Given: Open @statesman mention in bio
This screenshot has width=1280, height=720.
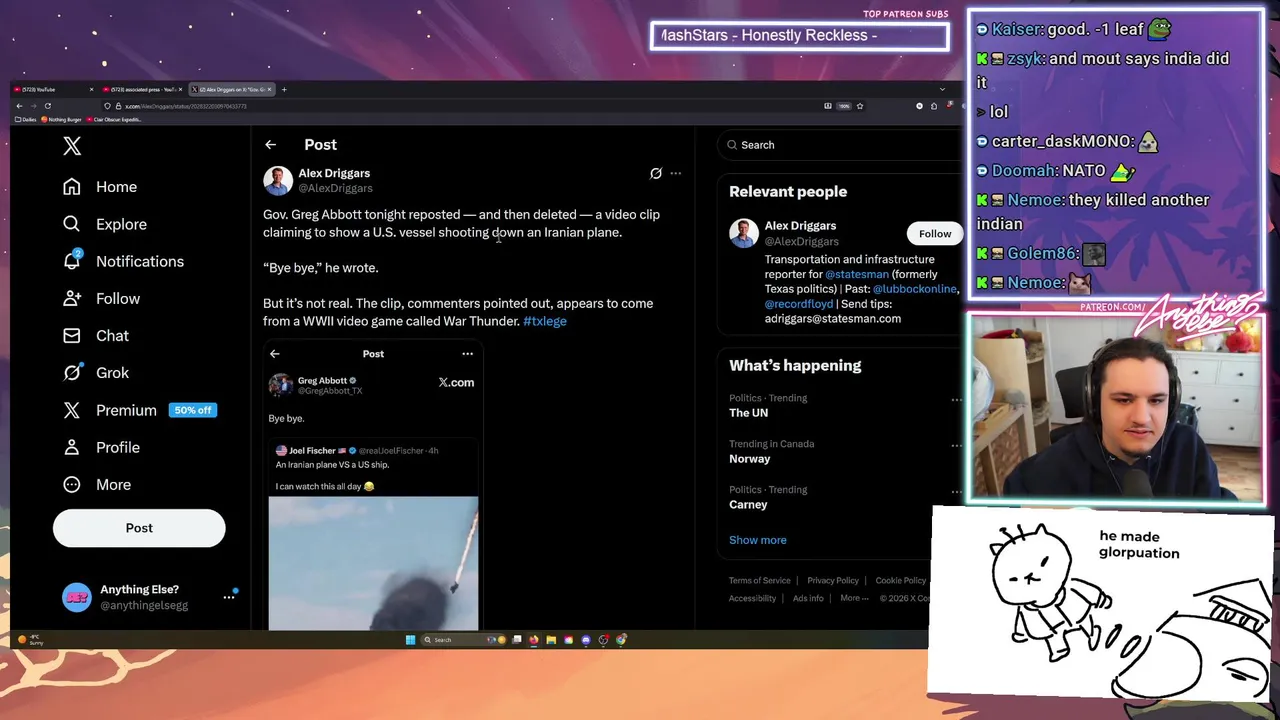Looking at the screenshot, I should tap(857, 274).
